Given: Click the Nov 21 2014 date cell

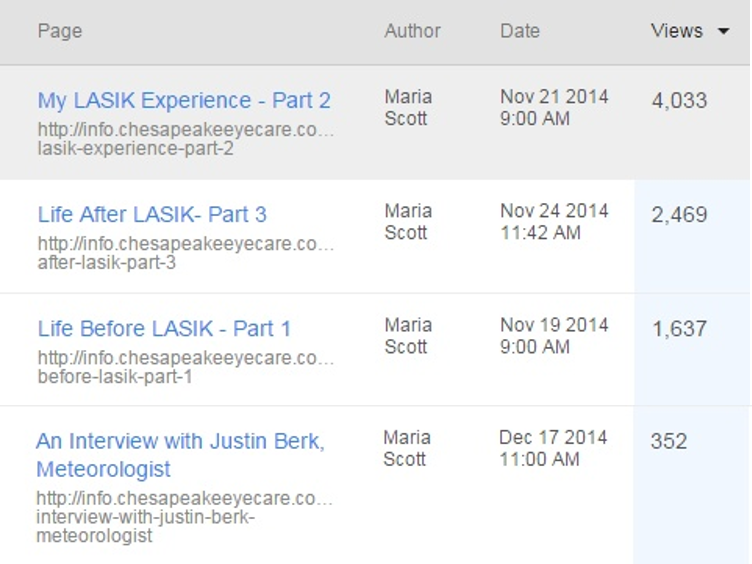Looking at the screenshot, I should coord(554,107).
